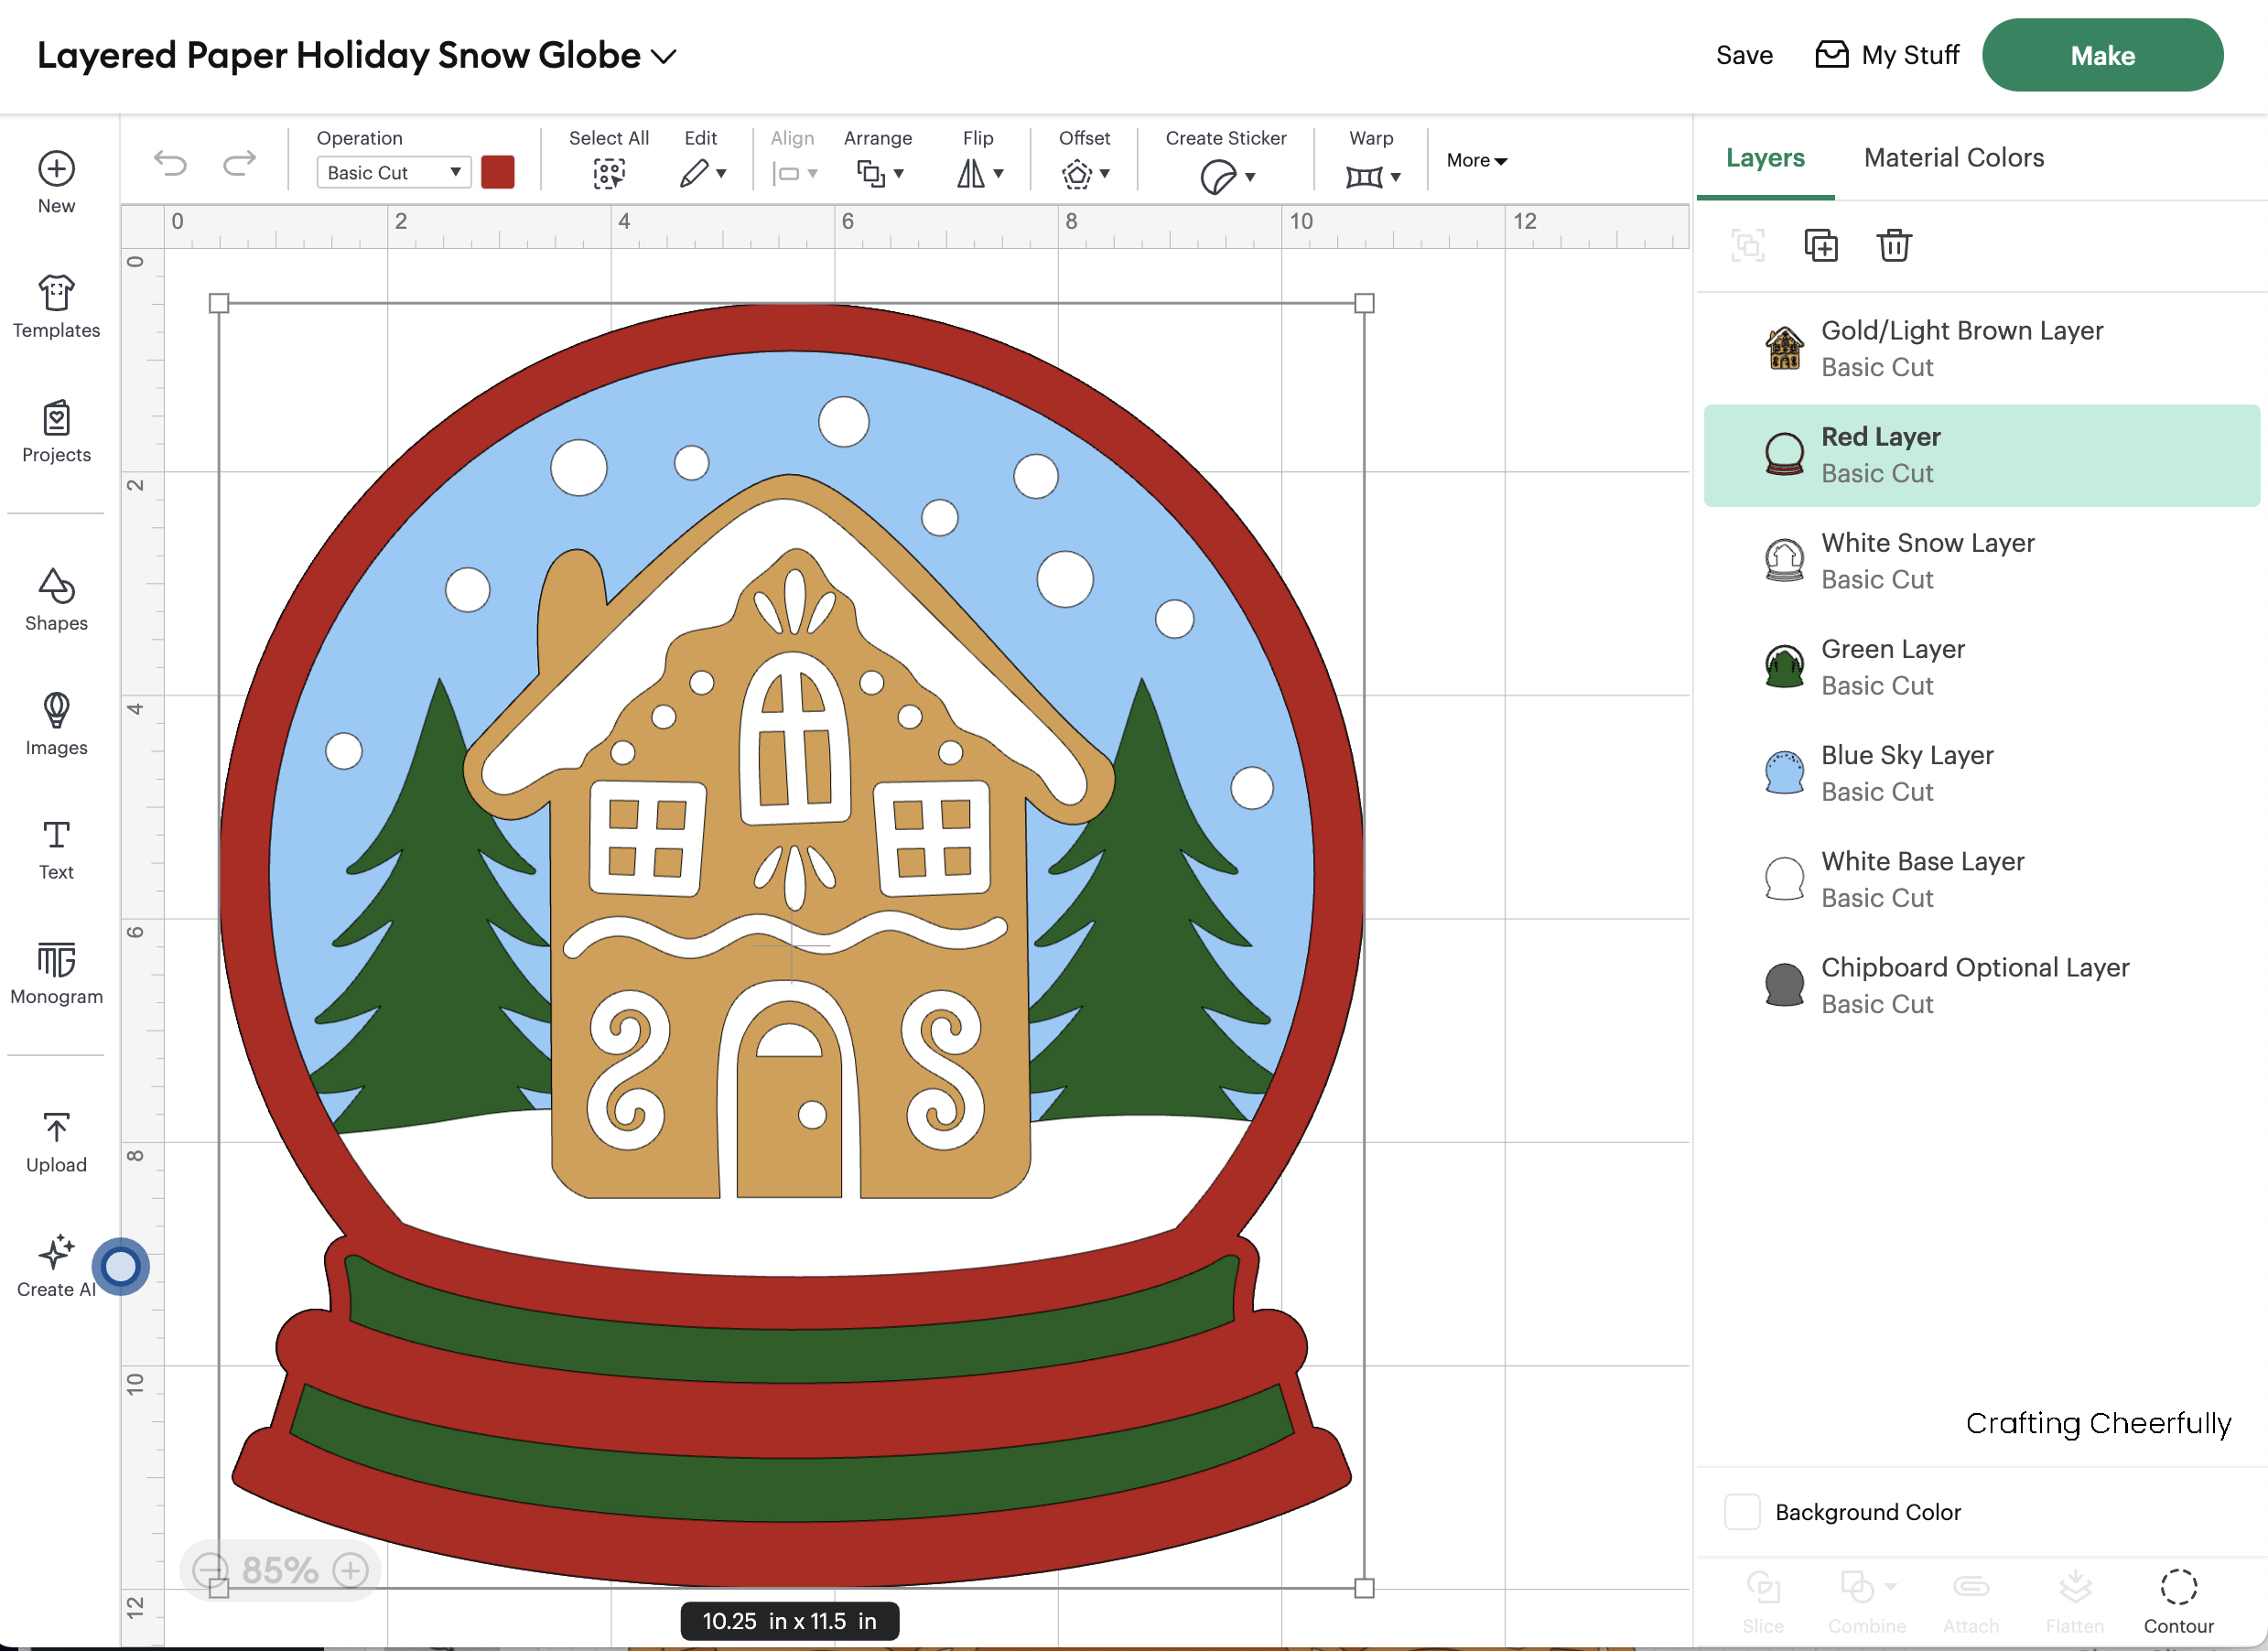Expand the More menu in toolbar
The height and width of the screenshot is (1651, 2268).
click(x=1475, y=160)
